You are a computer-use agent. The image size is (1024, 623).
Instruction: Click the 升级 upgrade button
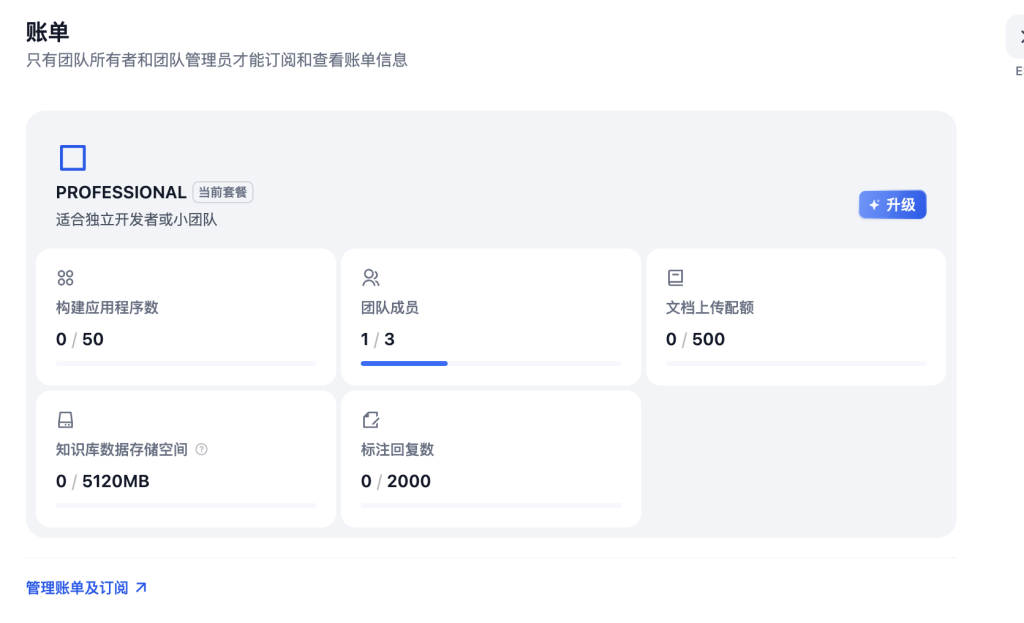pos(892,205)
